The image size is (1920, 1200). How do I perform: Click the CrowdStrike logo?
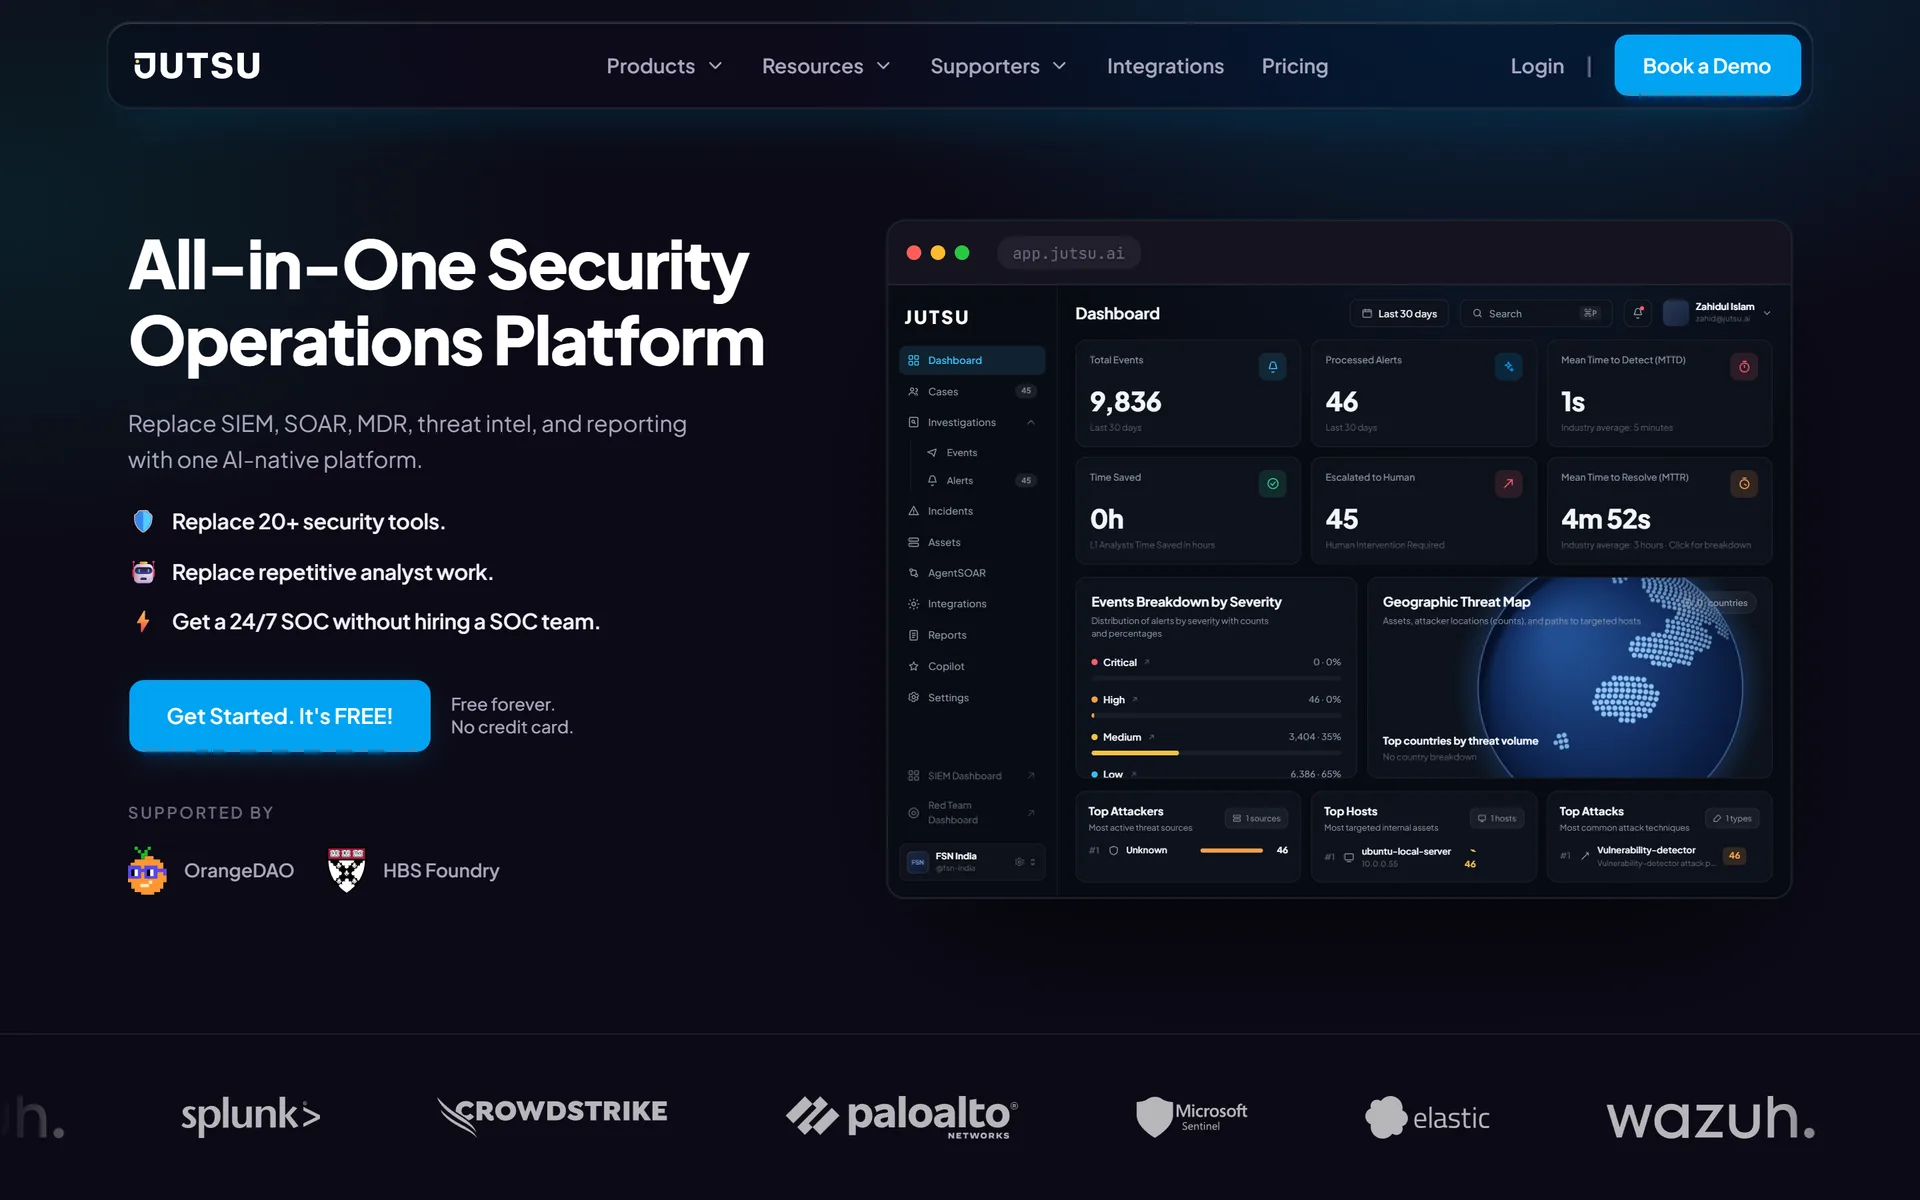(x=552, y=1116)
